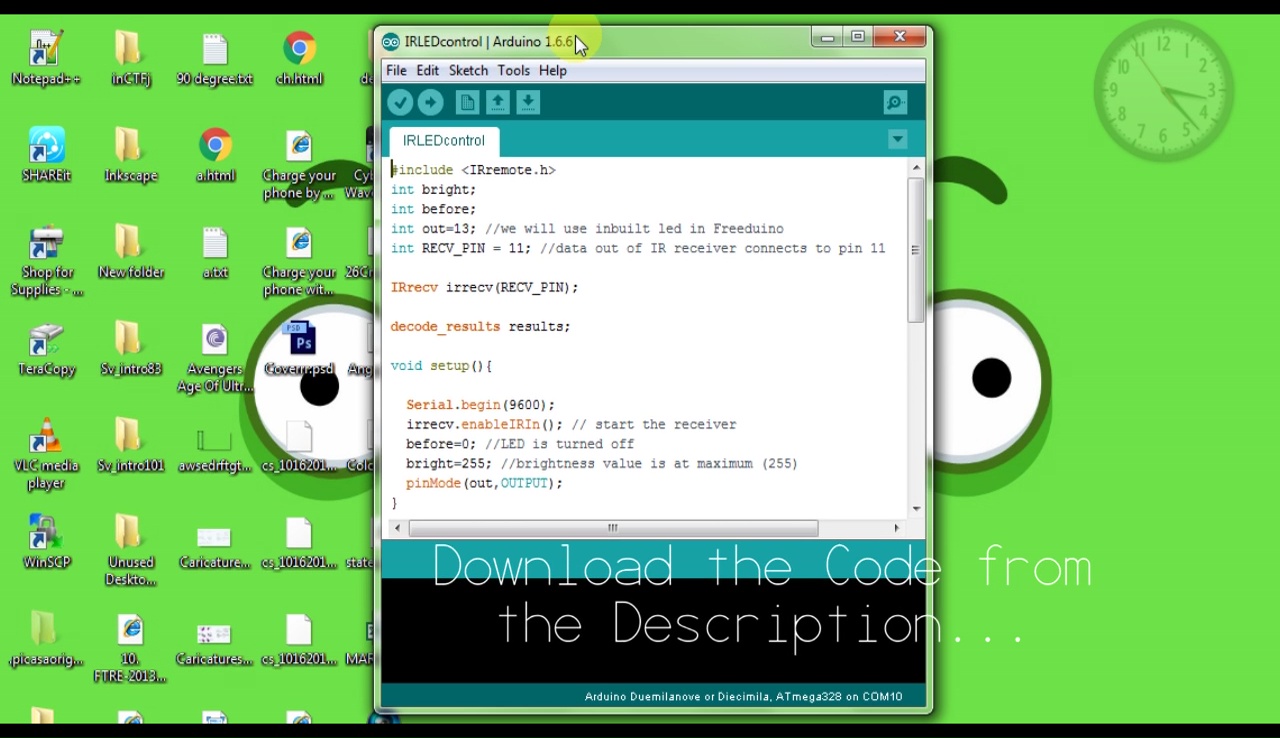1280x738 pixels.
Task: Select the New folder icon on desktop
Action: tap(131, 252)
